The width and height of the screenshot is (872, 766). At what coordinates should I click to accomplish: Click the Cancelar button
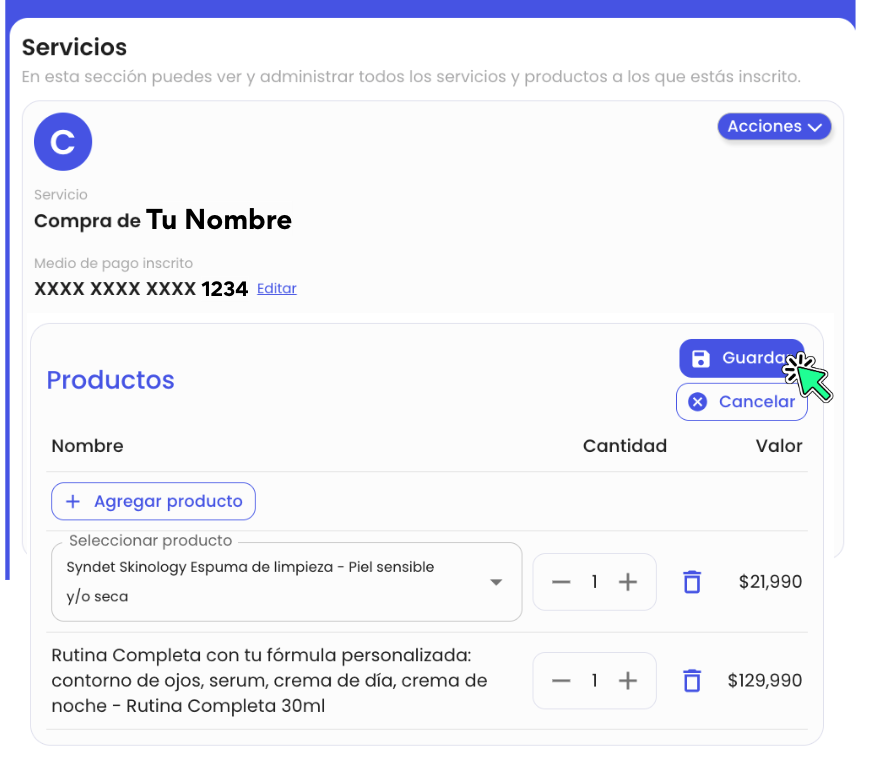742,402
